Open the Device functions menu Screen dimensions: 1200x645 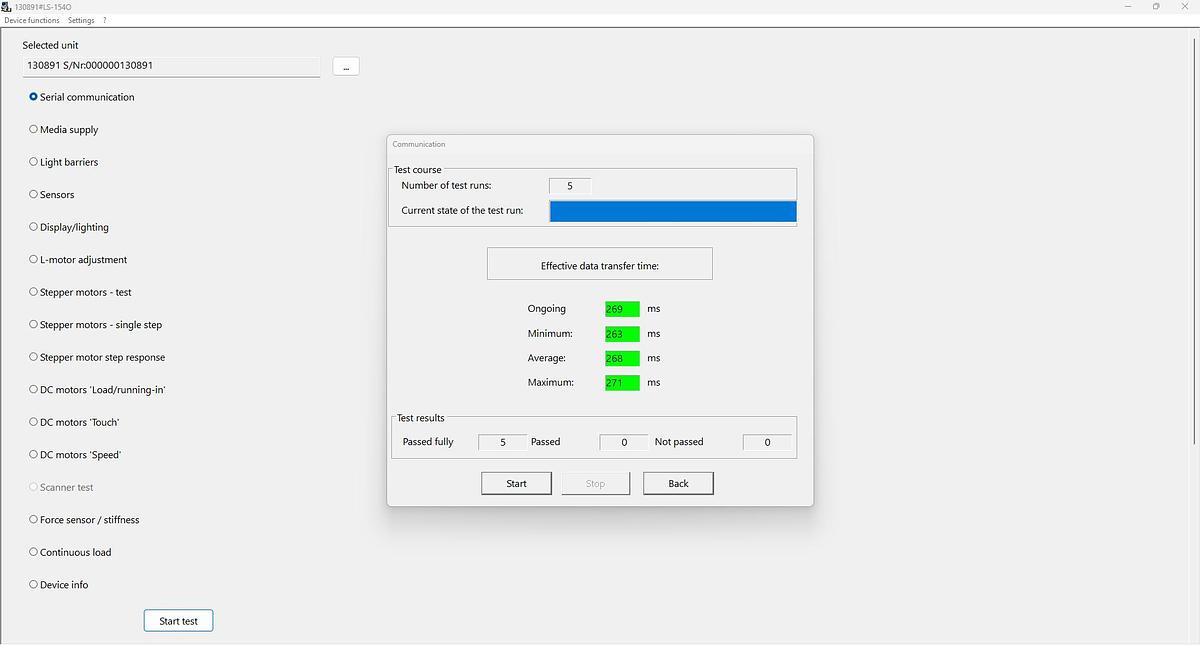(x=31, y=20)
